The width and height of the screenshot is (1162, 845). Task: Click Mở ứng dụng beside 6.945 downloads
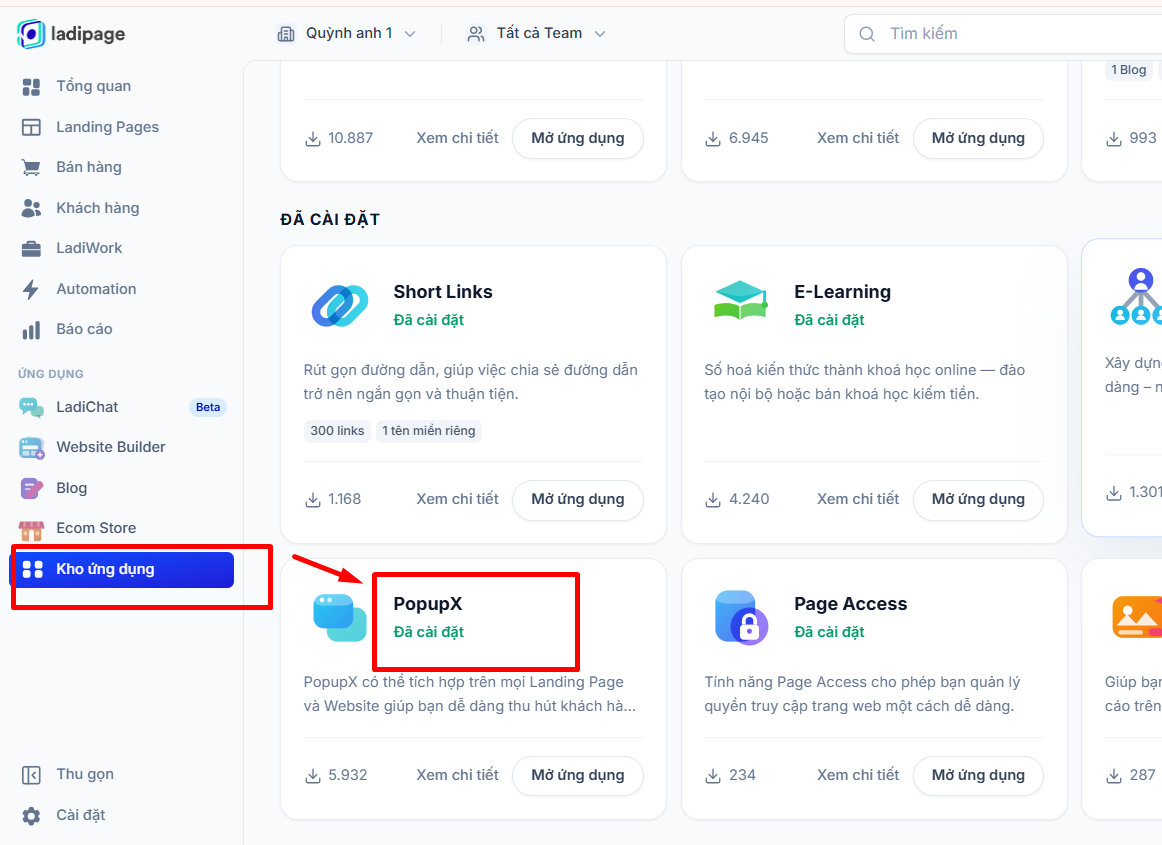pyautogui.click(x=978, y=139)
